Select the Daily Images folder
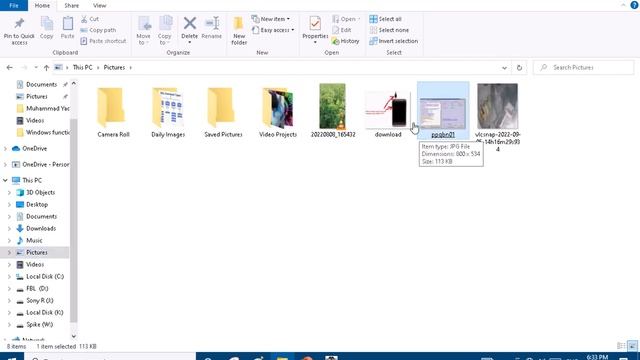This screenshot has height=360, width=640. click(168, 111)
